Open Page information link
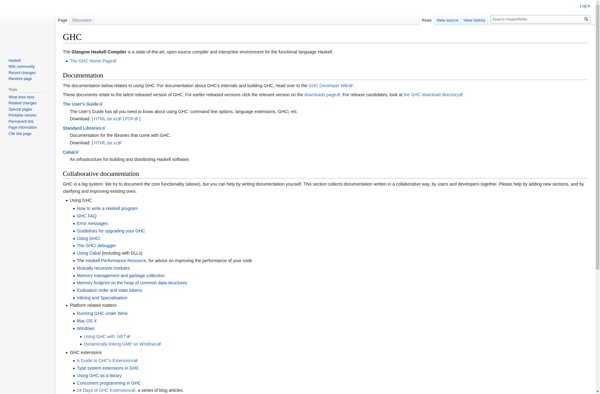This screenshot has height=394, width=600. (x=23, y=127)
